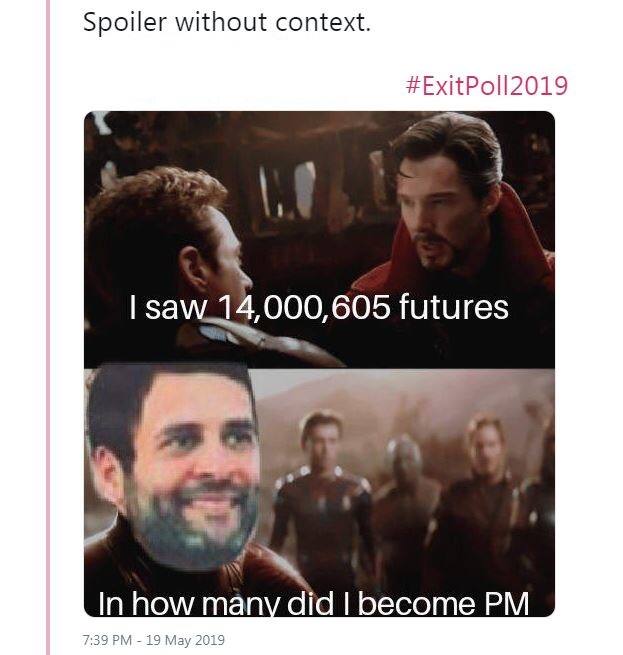Click the pink vertical bar at left edge

pos(47,300)
